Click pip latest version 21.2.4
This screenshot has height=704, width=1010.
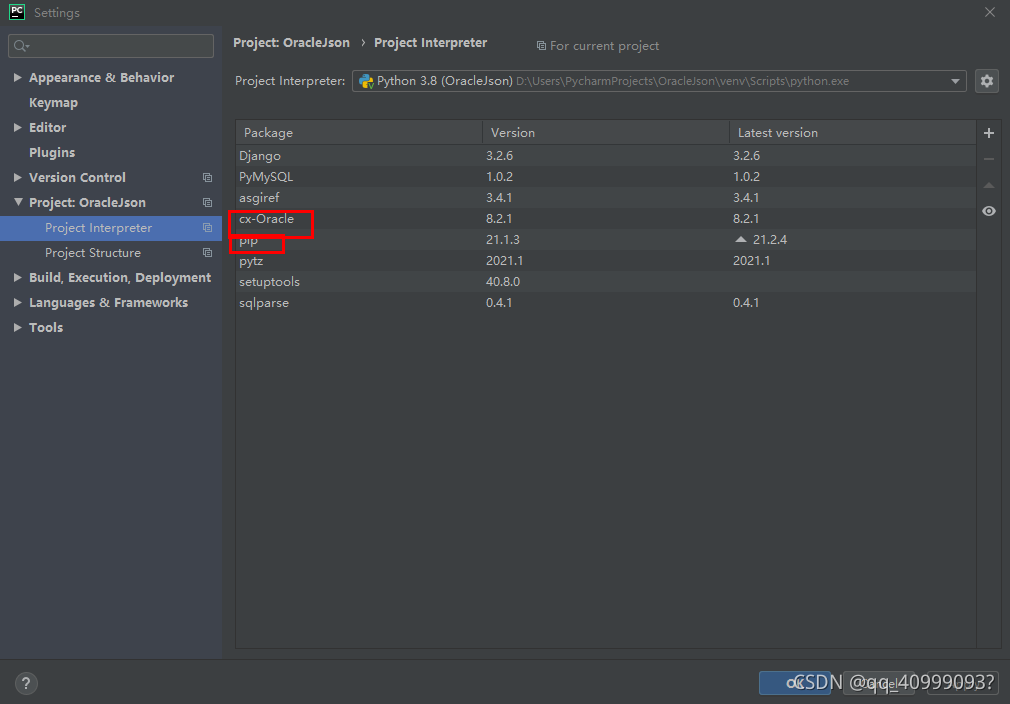[x=770, y=240]
